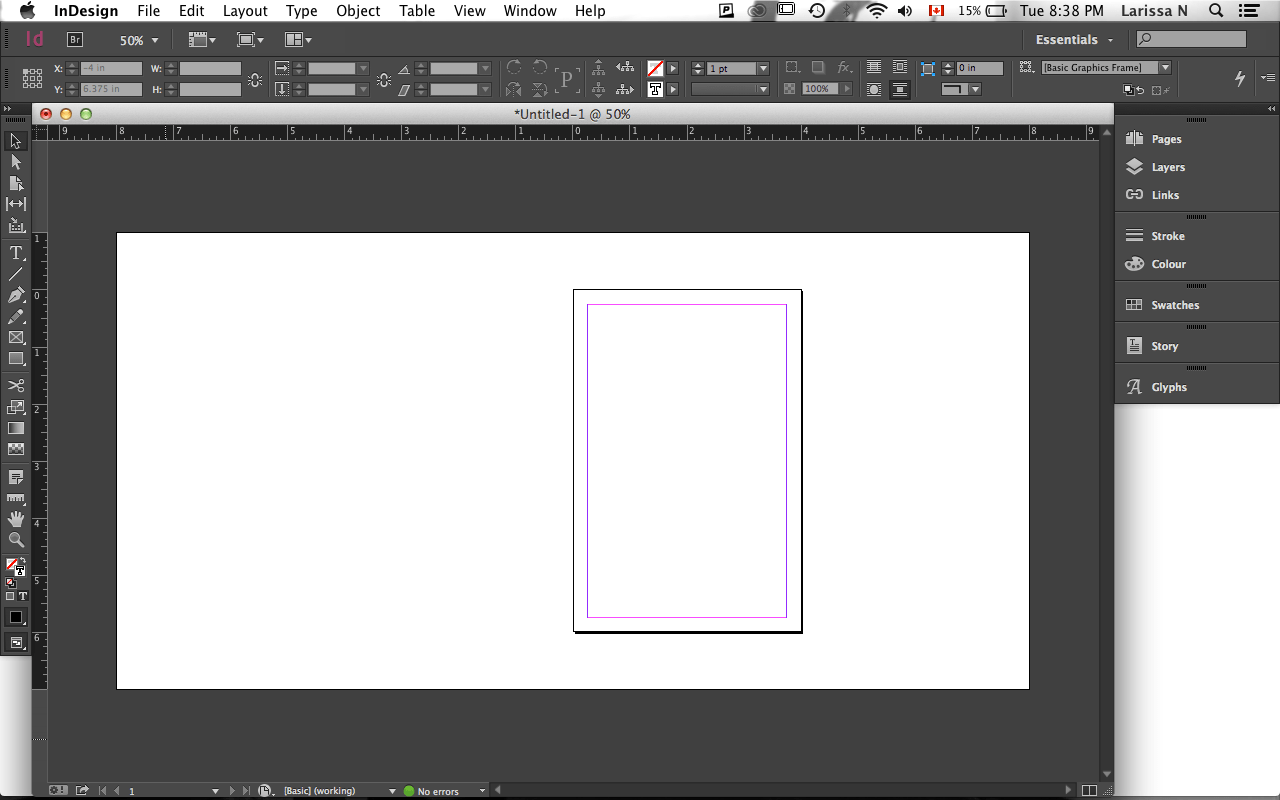
Task: Choose the Zoom magnifier tool
Action: pyautogui.click(x=16, y=540)
